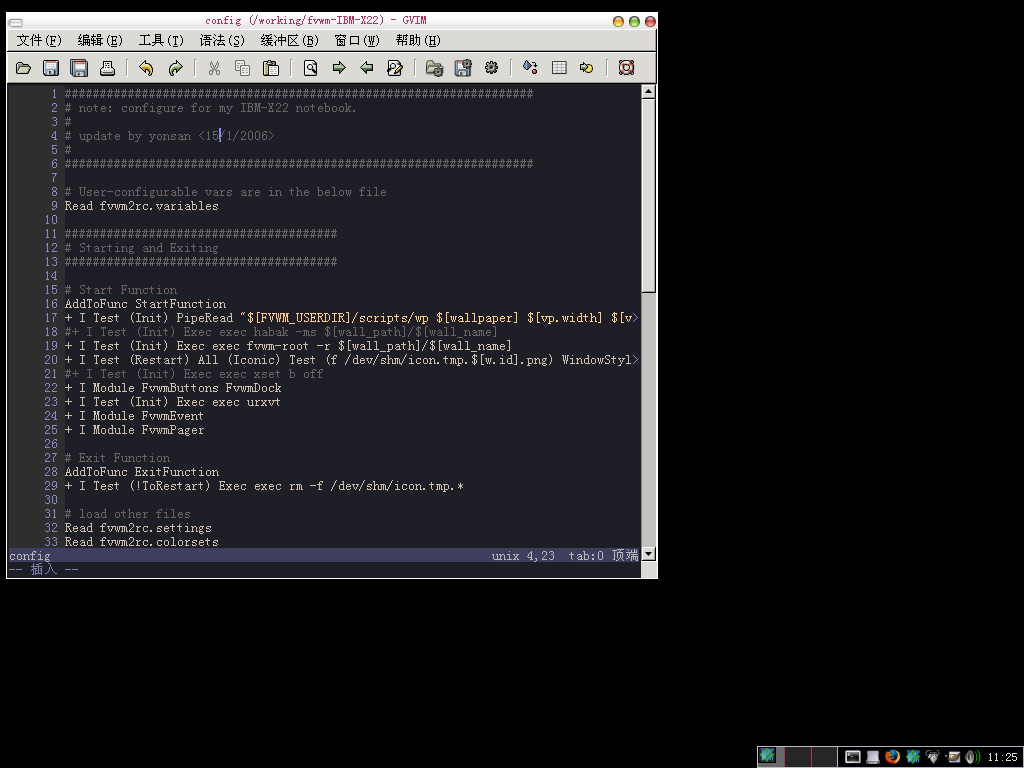Click the '+ I Test (Init) Exec exec urxvt' line
This screenshot has width=1024, height=768.
(x=172, y=402)
